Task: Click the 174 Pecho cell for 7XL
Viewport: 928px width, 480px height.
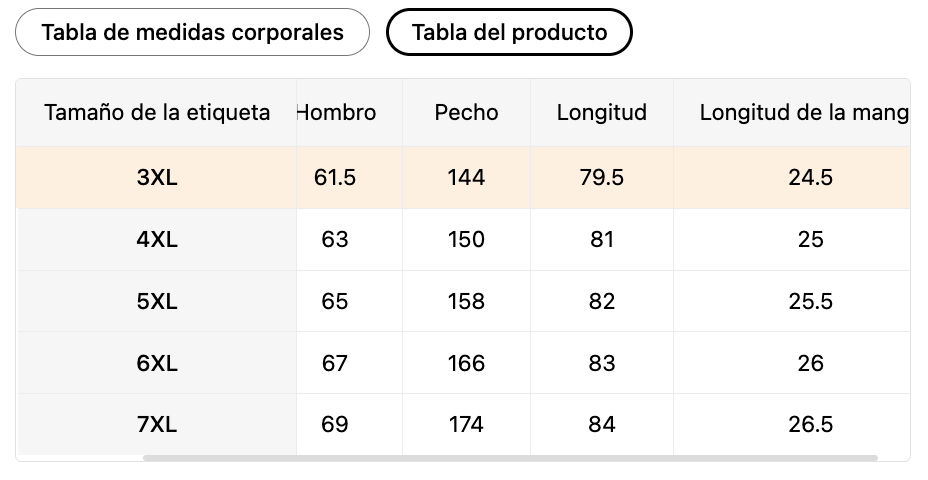Action: click(x=466, y=424)
